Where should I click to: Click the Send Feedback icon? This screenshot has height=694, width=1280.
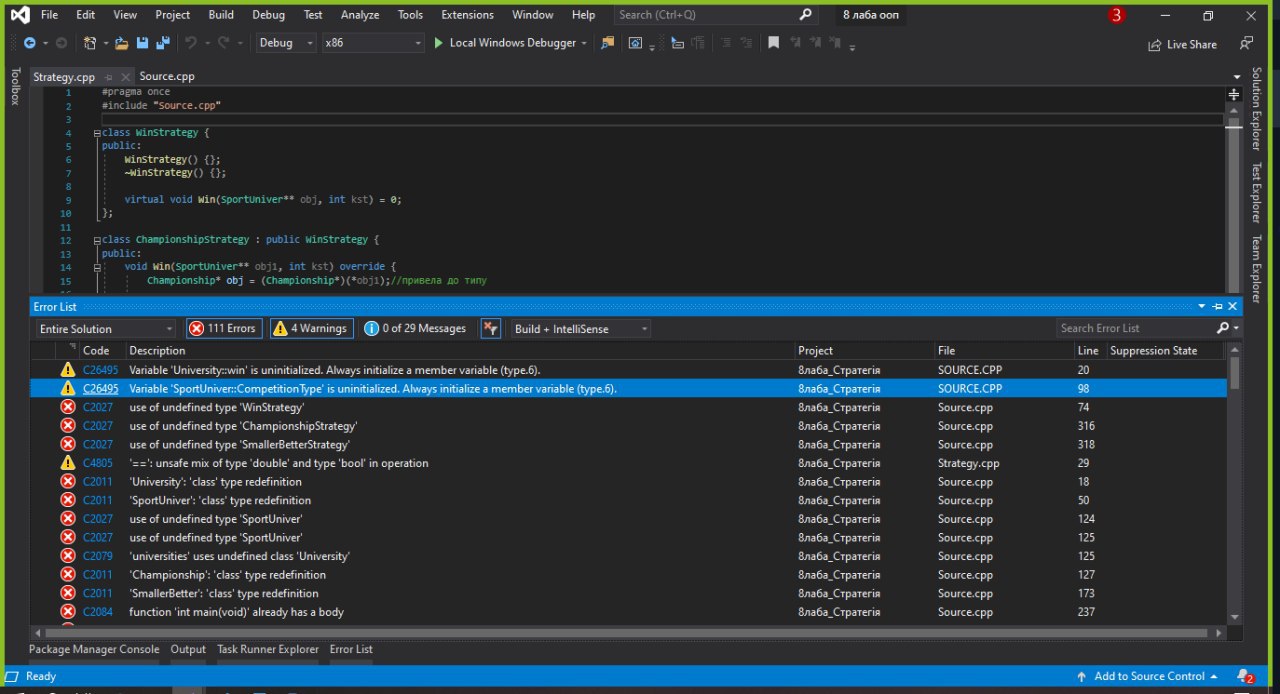coord(1245,44)
